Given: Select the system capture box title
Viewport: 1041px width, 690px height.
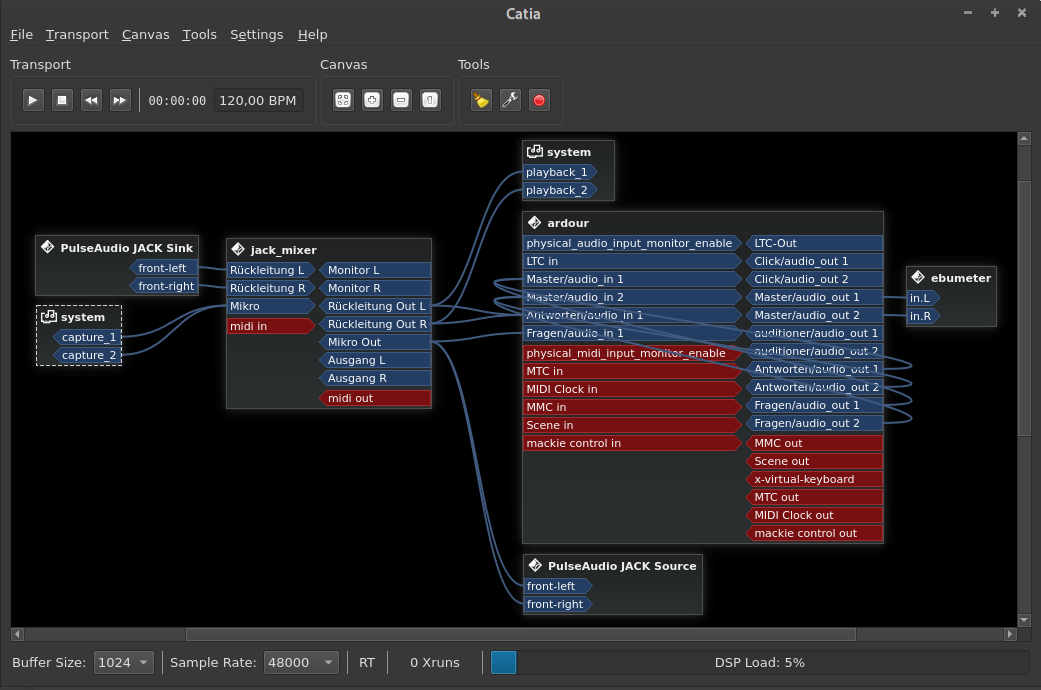Looking at the screenshot, I should [x=82, y=317].
